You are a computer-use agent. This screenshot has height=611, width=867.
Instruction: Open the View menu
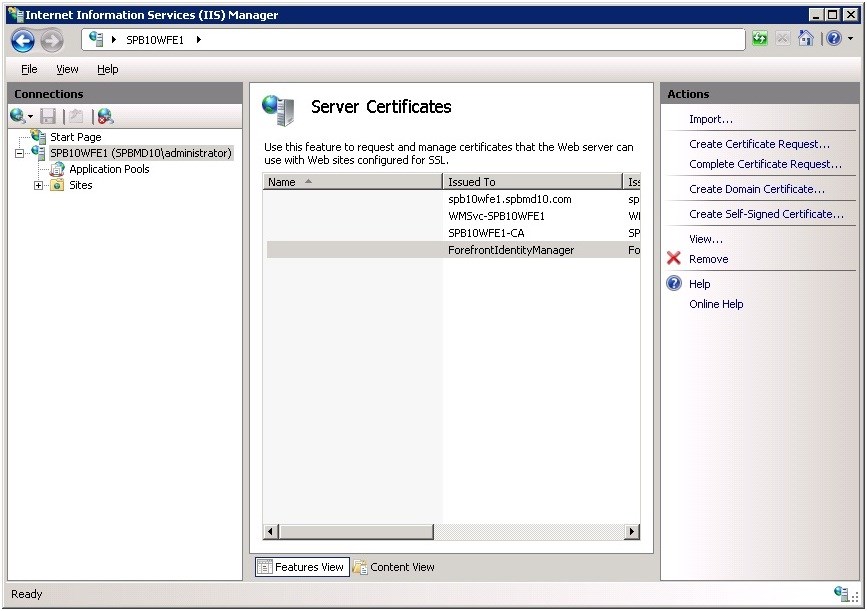[67, 69]
